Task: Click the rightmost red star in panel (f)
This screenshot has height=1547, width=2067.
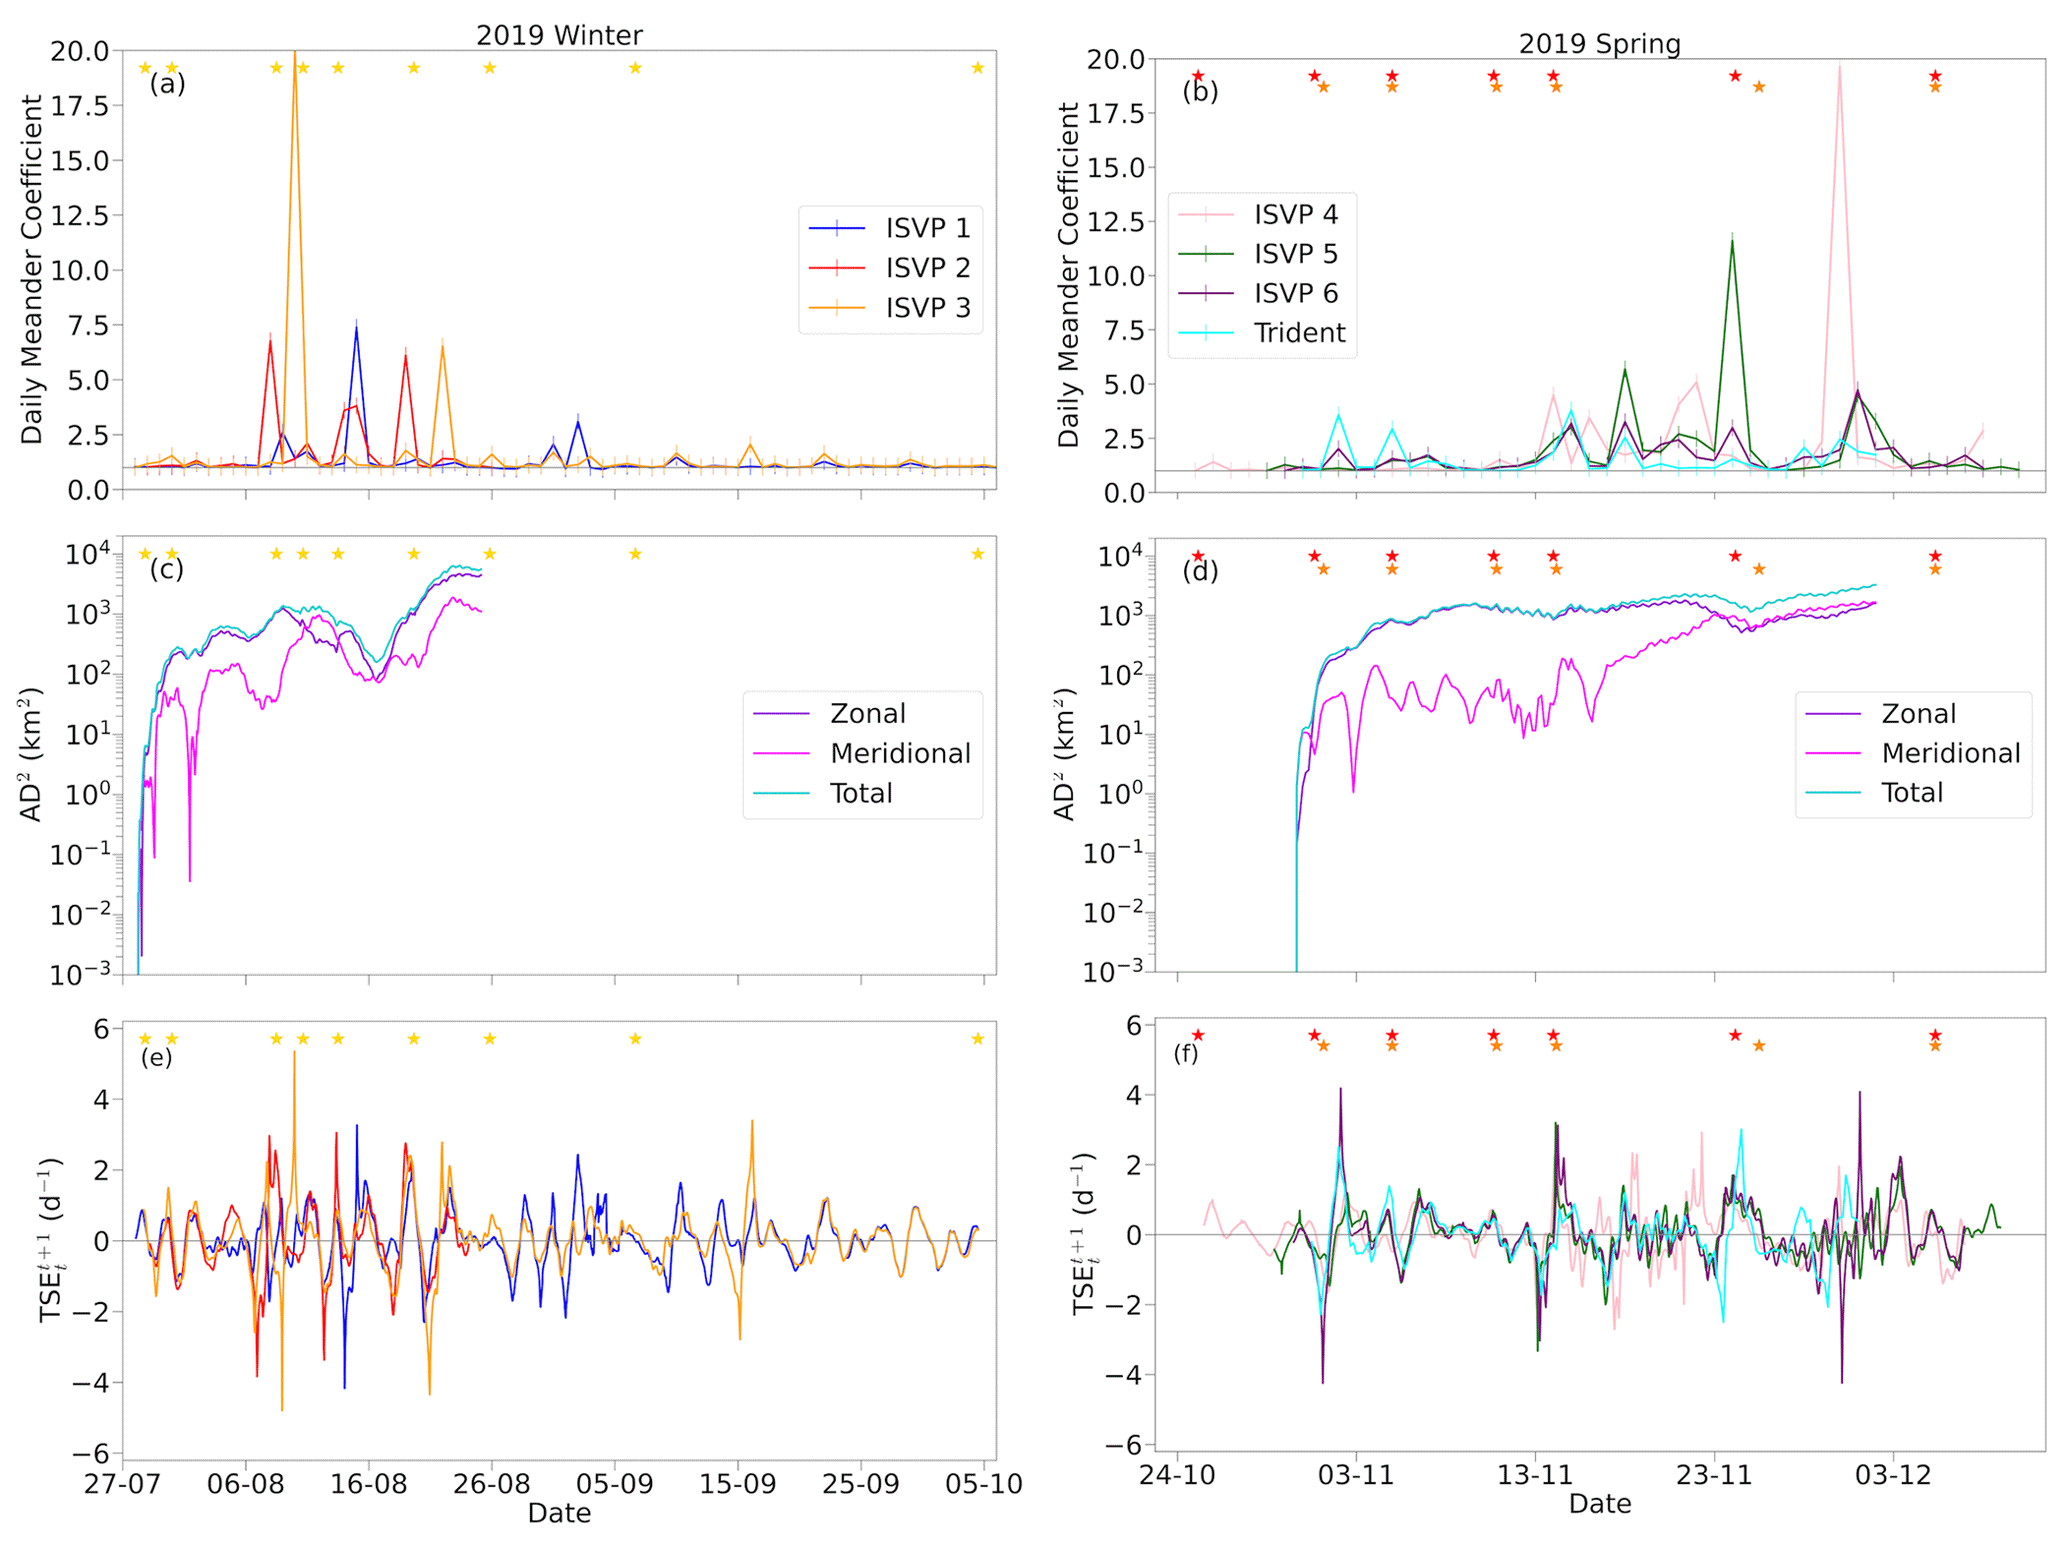Action: (1935, 1035)
